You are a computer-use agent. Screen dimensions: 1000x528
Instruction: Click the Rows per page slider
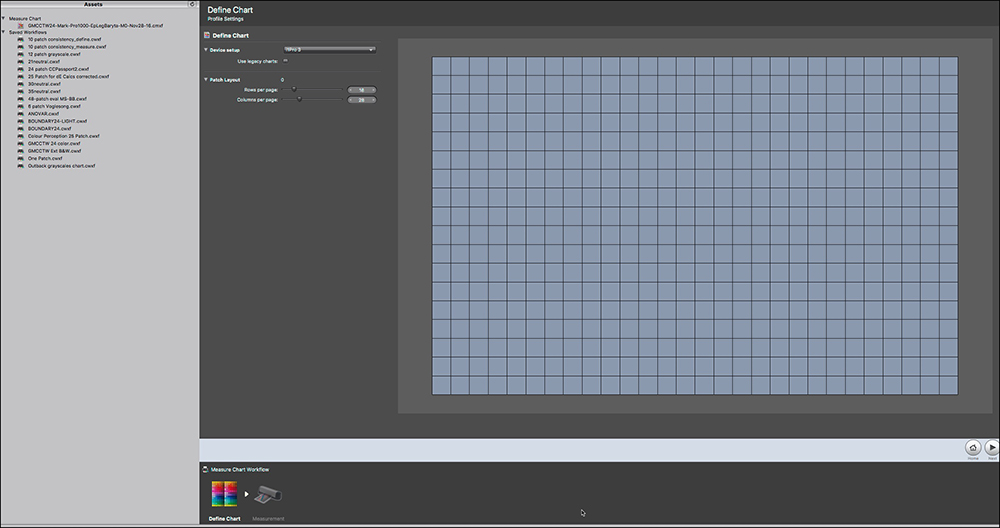coord(293,90)
